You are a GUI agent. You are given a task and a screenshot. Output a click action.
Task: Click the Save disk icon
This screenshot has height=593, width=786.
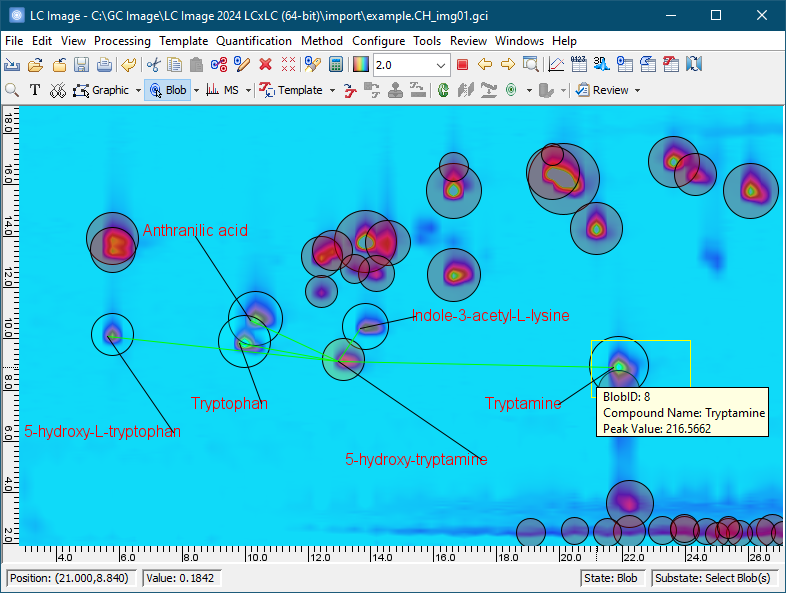point(81,65)
